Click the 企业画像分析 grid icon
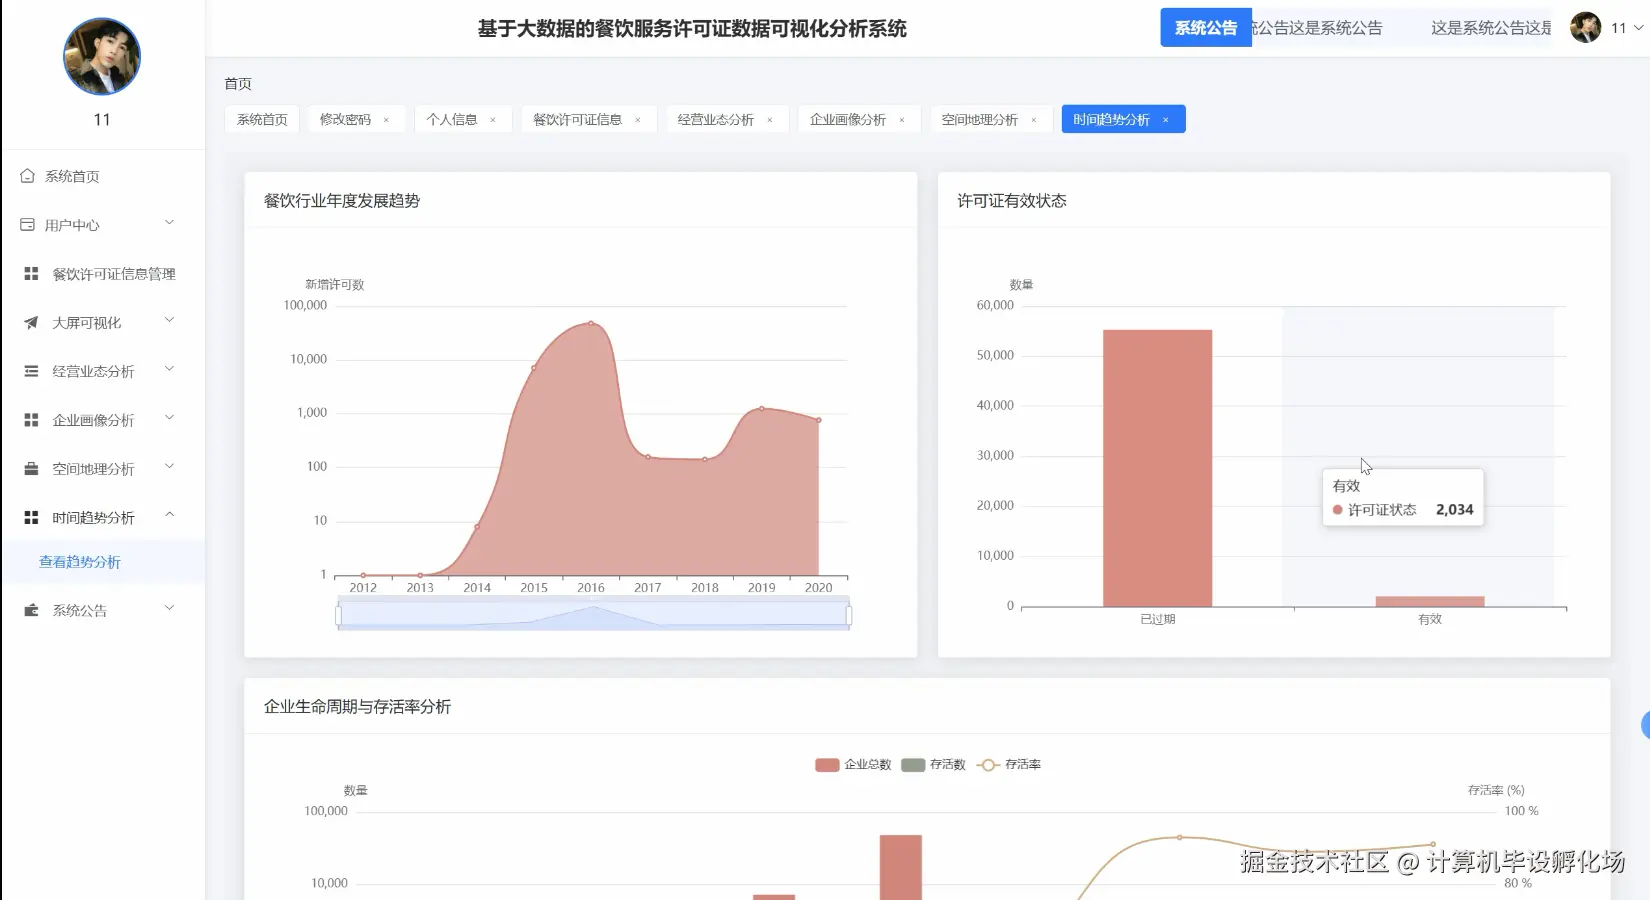This screenshot has width=1650, height=900. tap(29, 419)
